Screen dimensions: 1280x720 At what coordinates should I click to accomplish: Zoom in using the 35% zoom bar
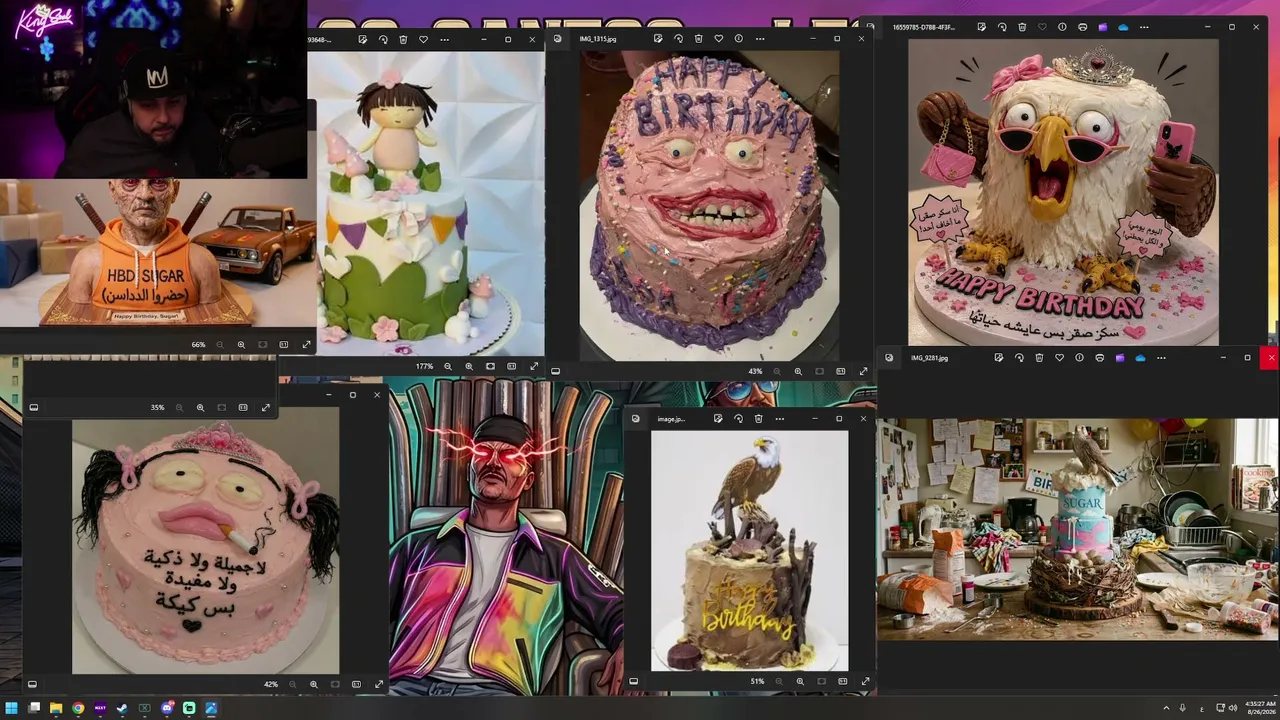coord(200,408)
